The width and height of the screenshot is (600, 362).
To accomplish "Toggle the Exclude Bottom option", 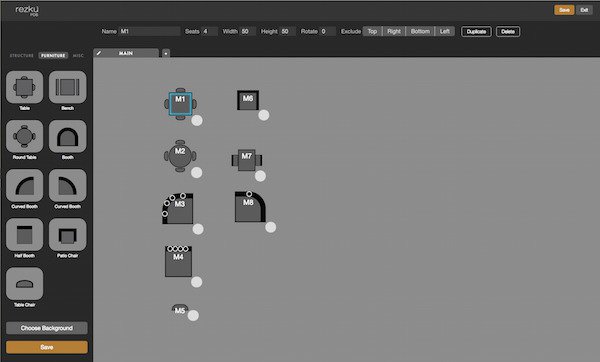I will 420,31.
